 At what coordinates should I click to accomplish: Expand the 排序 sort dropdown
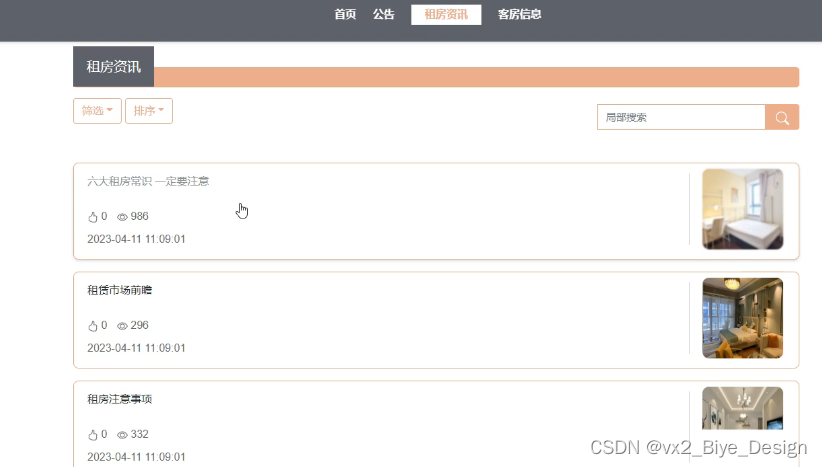tap(149, 111)
